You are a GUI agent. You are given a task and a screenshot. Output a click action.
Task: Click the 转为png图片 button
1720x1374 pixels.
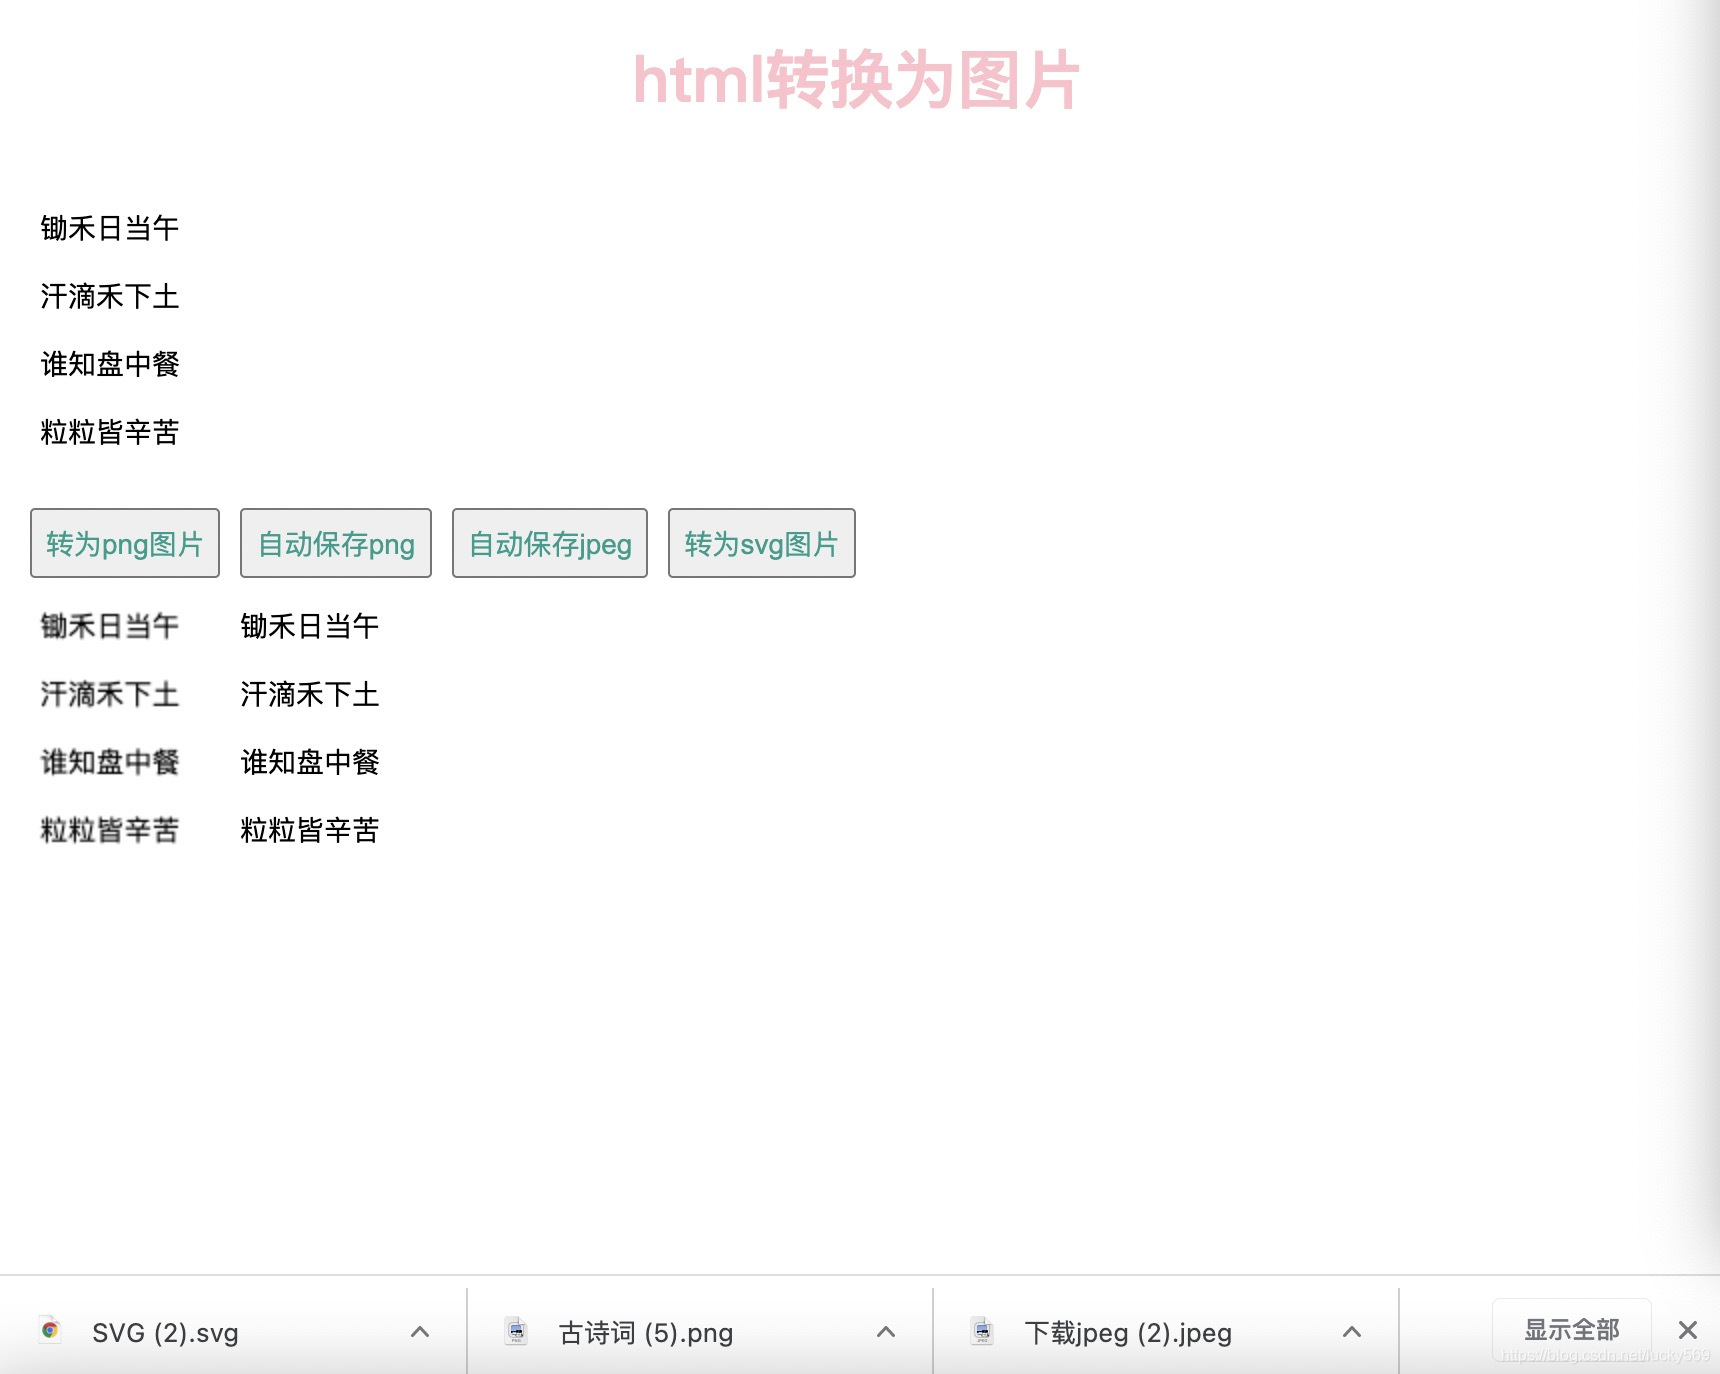[x=124, y=543]
